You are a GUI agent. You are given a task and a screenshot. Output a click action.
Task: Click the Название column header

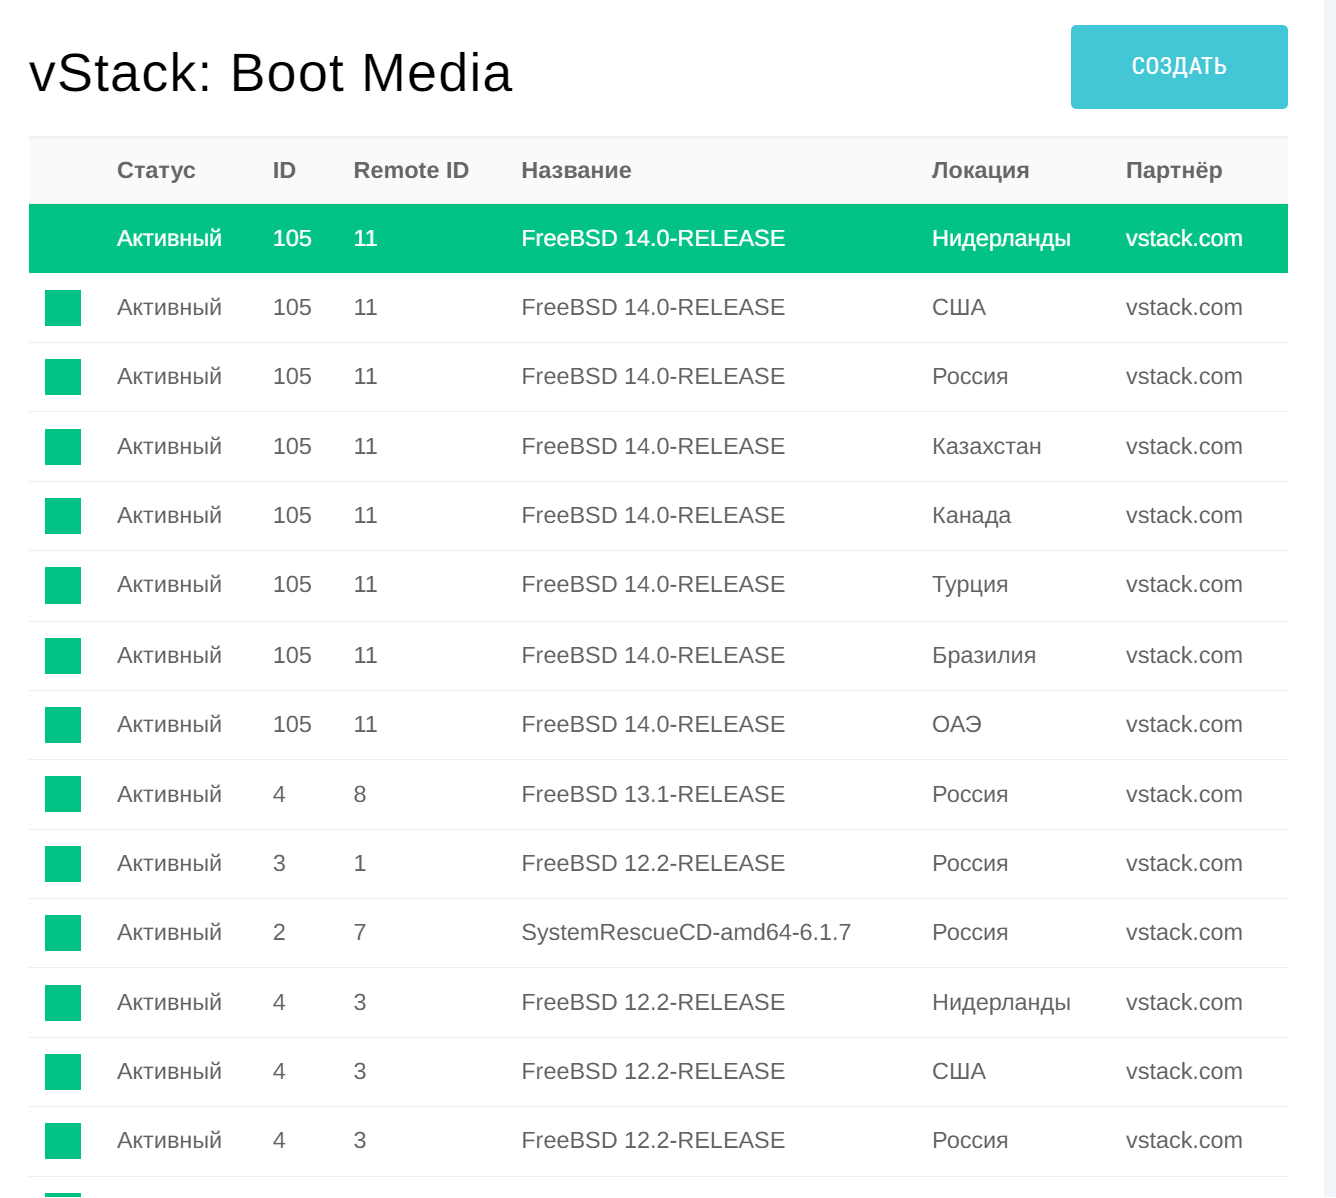576,170
